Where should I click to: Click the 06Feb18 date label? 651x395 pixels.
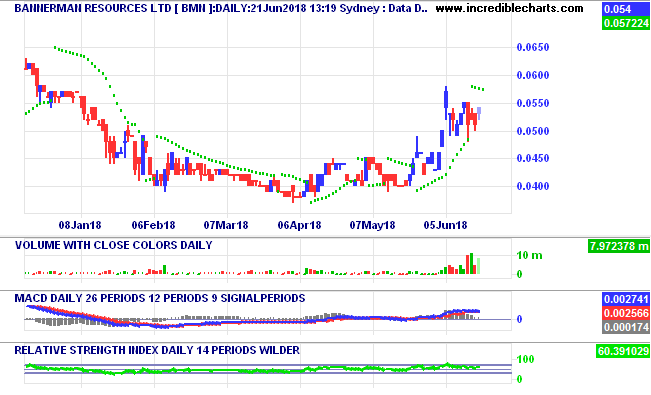[153, 225]
